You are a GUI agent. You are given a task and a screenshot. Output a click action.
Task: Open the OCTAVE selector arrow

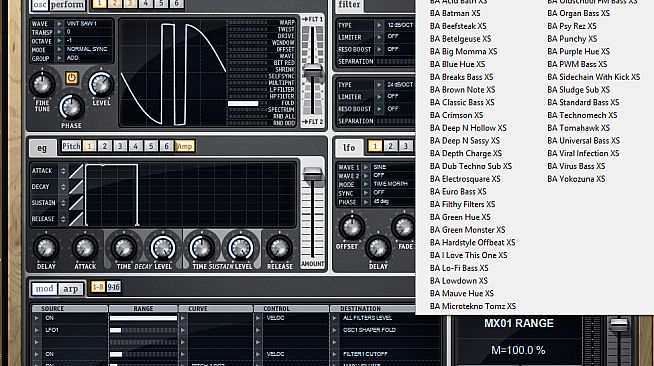click(x=59, y=41)
